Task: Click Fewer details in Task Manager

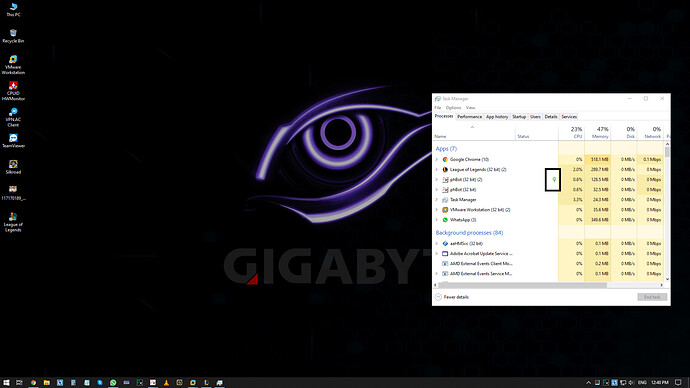Action: 452,297
